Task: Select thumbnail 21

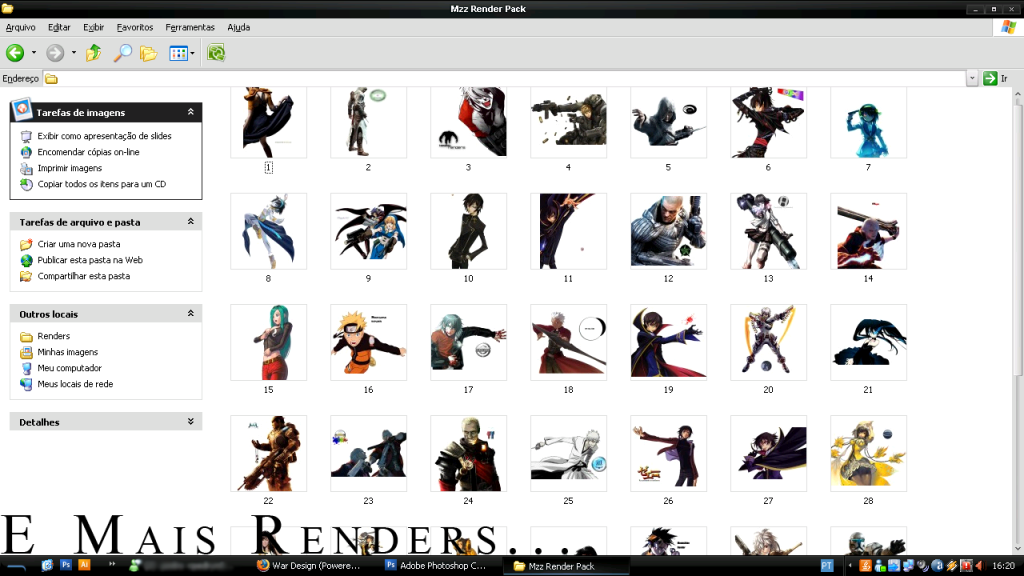Action: tap(868, 342)
